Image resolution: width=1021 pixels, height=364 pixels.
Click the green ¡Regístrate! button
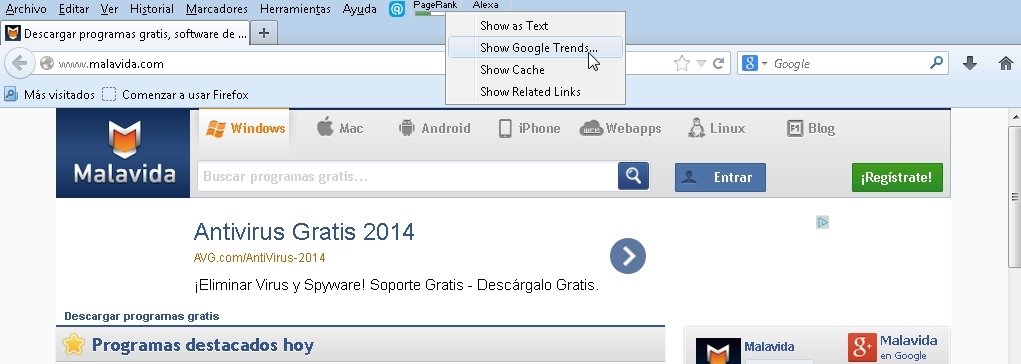click(897, 177)
